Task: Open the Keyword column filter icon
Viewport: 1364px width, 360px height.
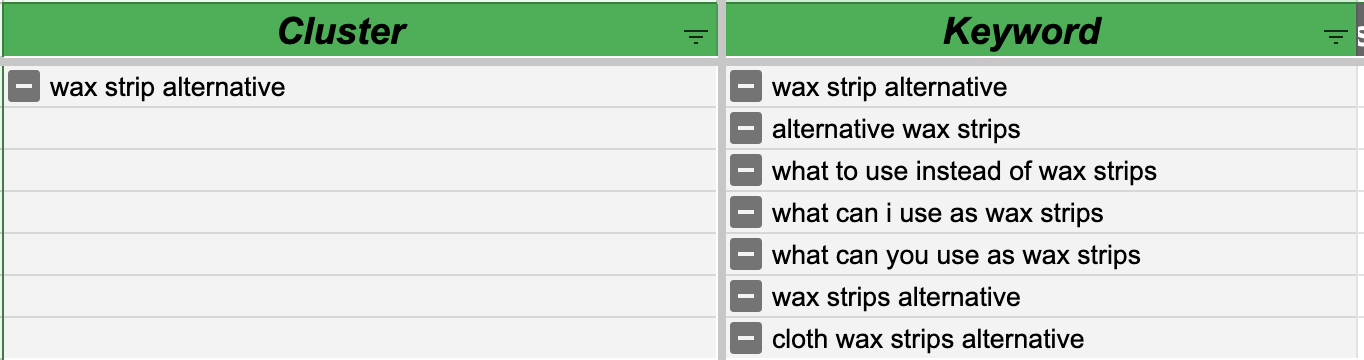Action: point(1335,37)
